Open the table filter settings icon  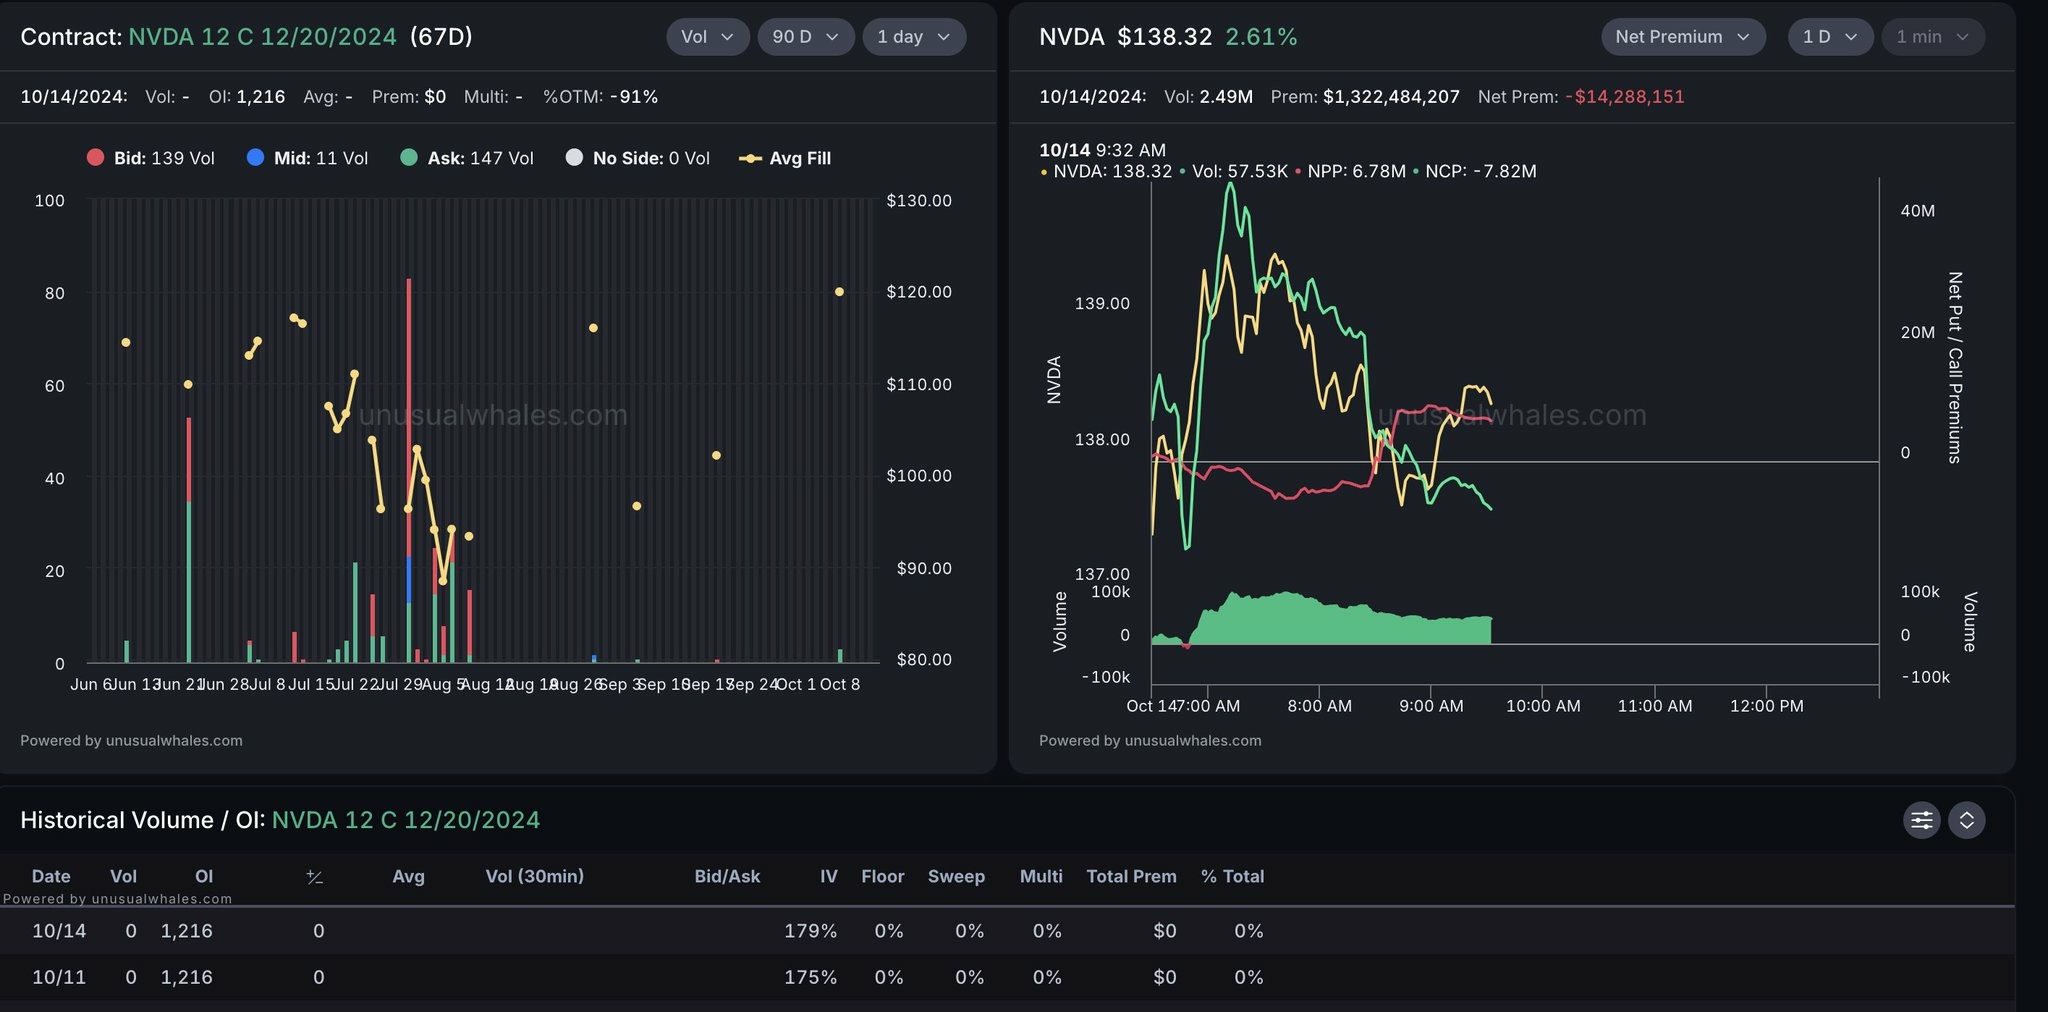(x=1921, y=820)
